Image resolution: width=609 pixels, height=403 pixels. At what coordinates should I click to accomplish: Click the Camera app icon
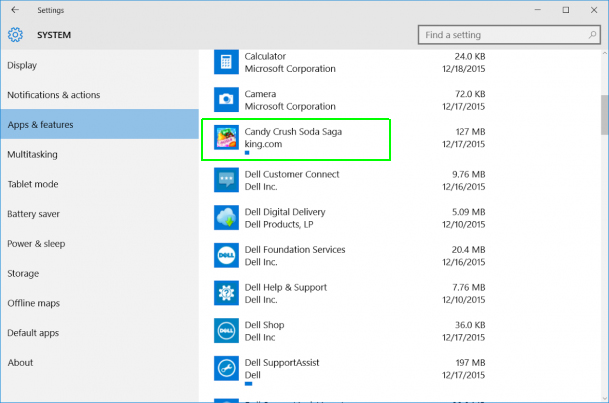point(227,99)
